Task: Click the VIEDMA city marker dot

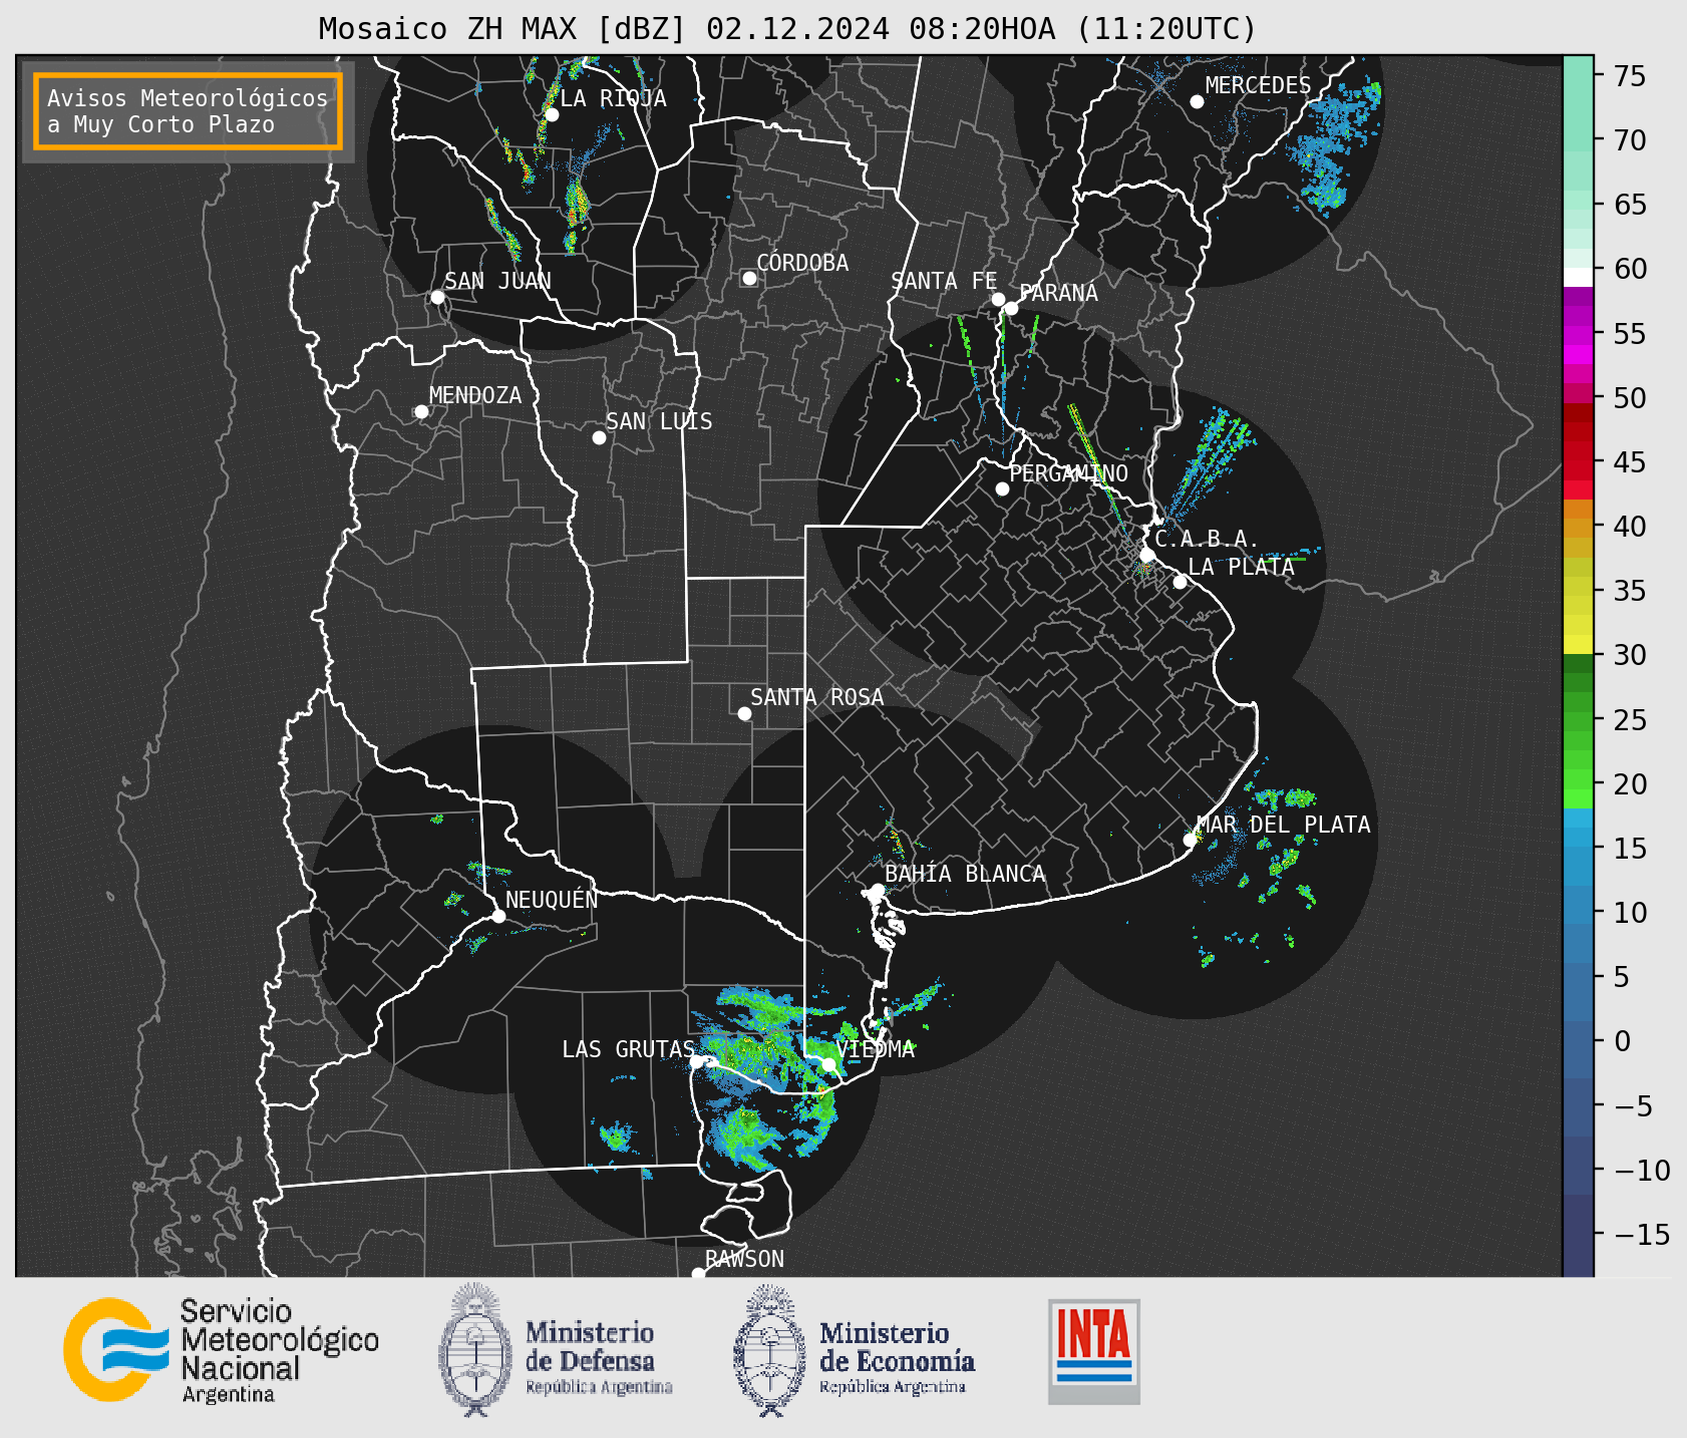Action: [828, 1064]
